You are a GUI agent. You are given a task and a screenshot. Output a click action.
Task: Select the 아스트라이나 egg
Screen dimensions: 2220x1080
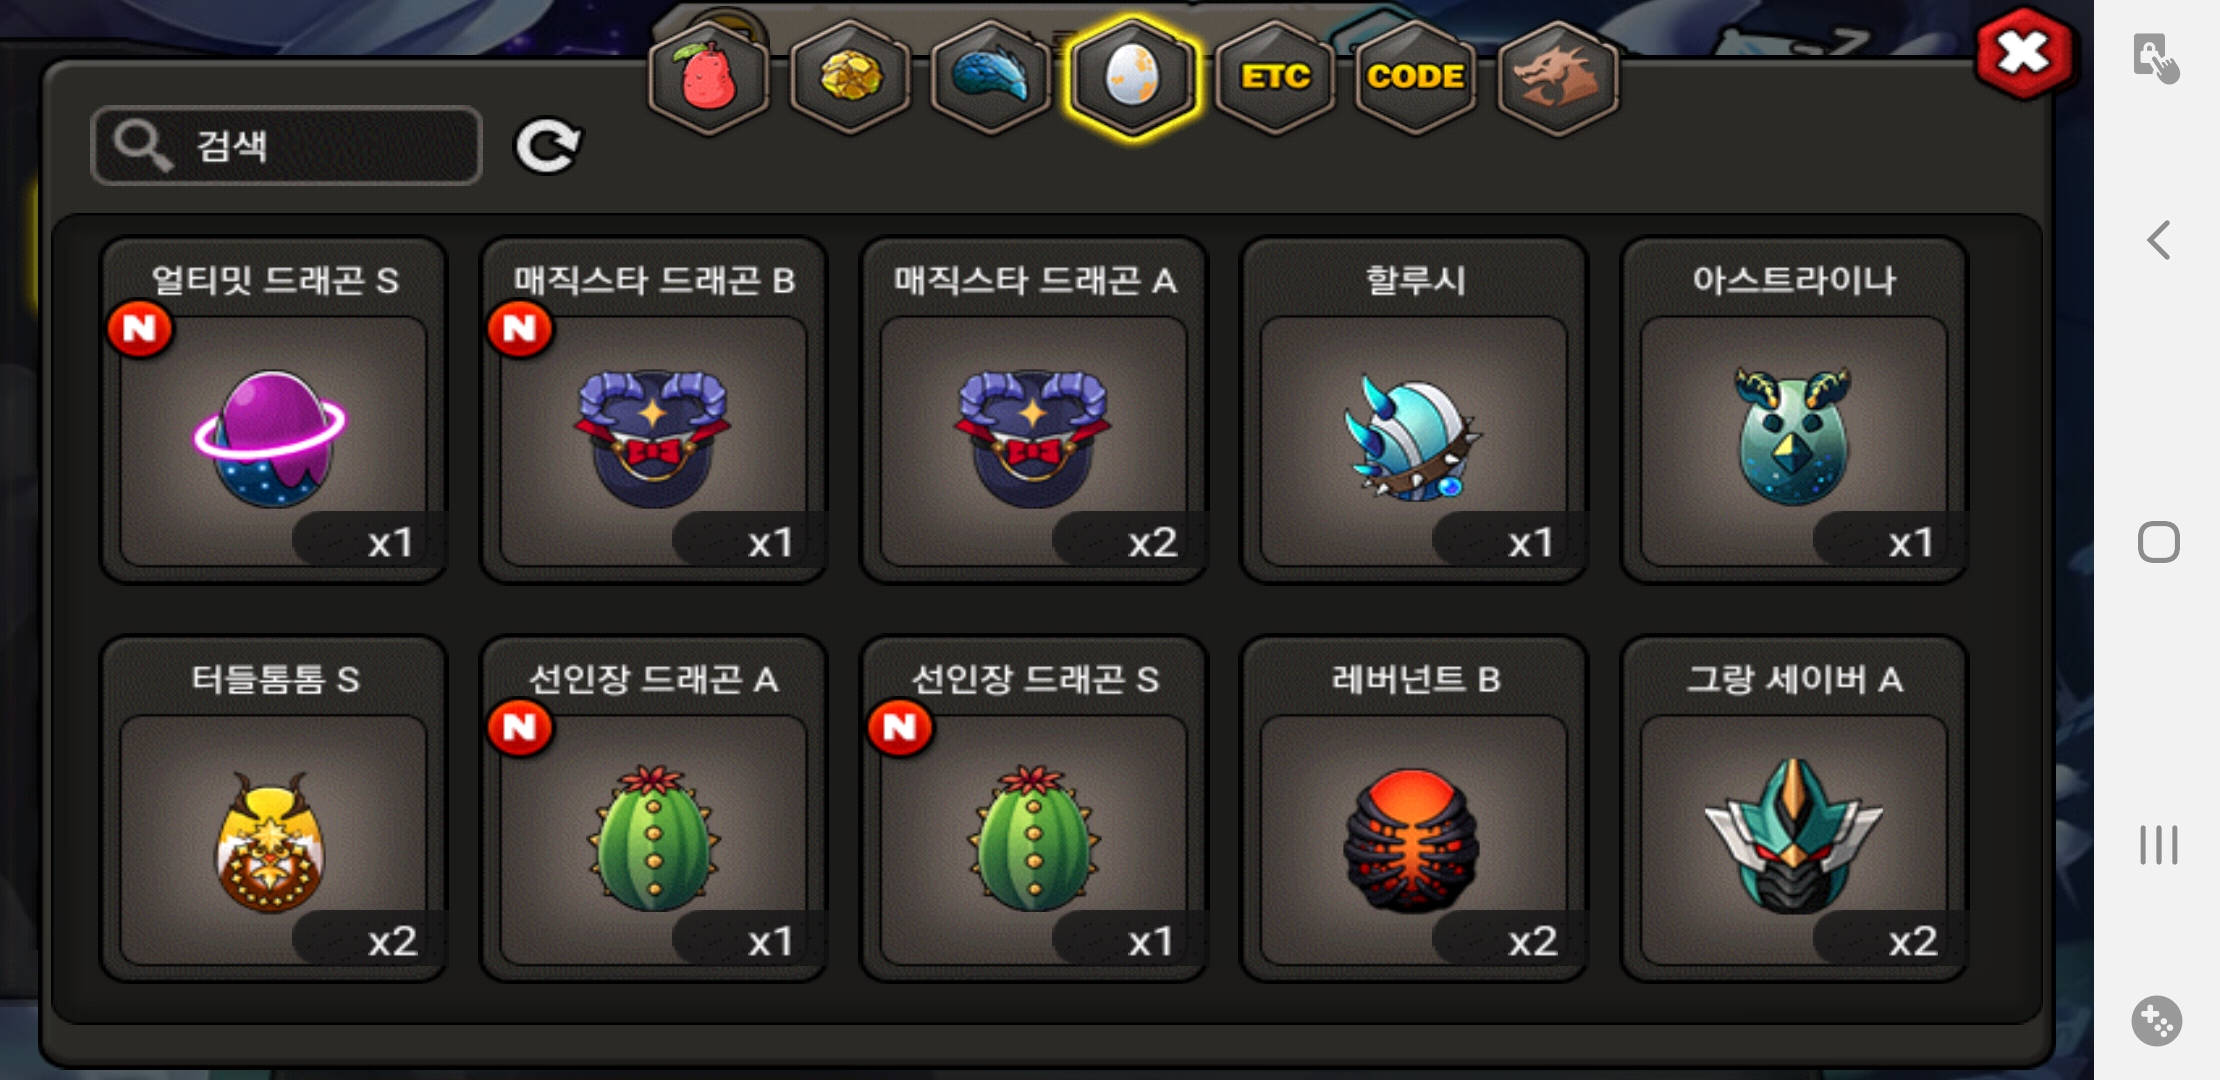point(1794,410)
